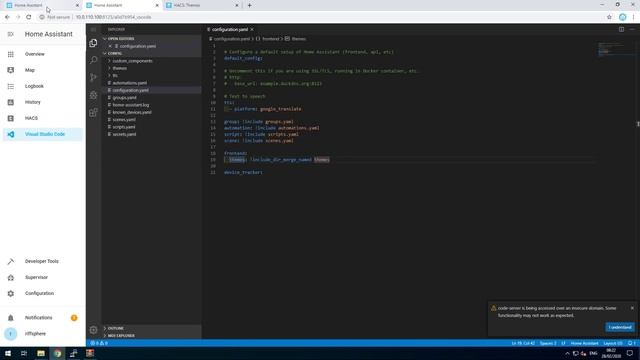The image size is (640, 360).
Task: Open the History page in the sidebar
Action: pos(42,102)
